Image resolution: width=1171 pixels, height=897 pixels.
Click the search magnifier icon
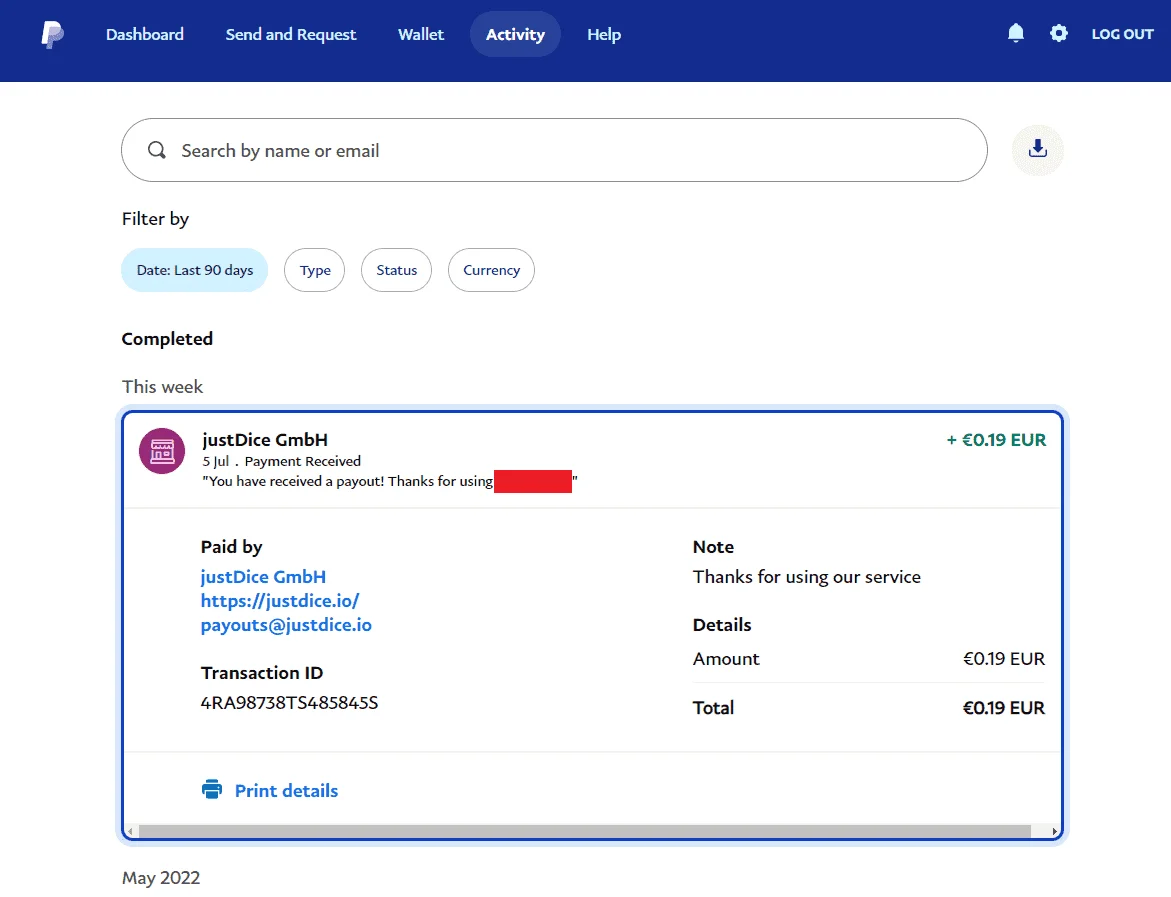(157, 150)
